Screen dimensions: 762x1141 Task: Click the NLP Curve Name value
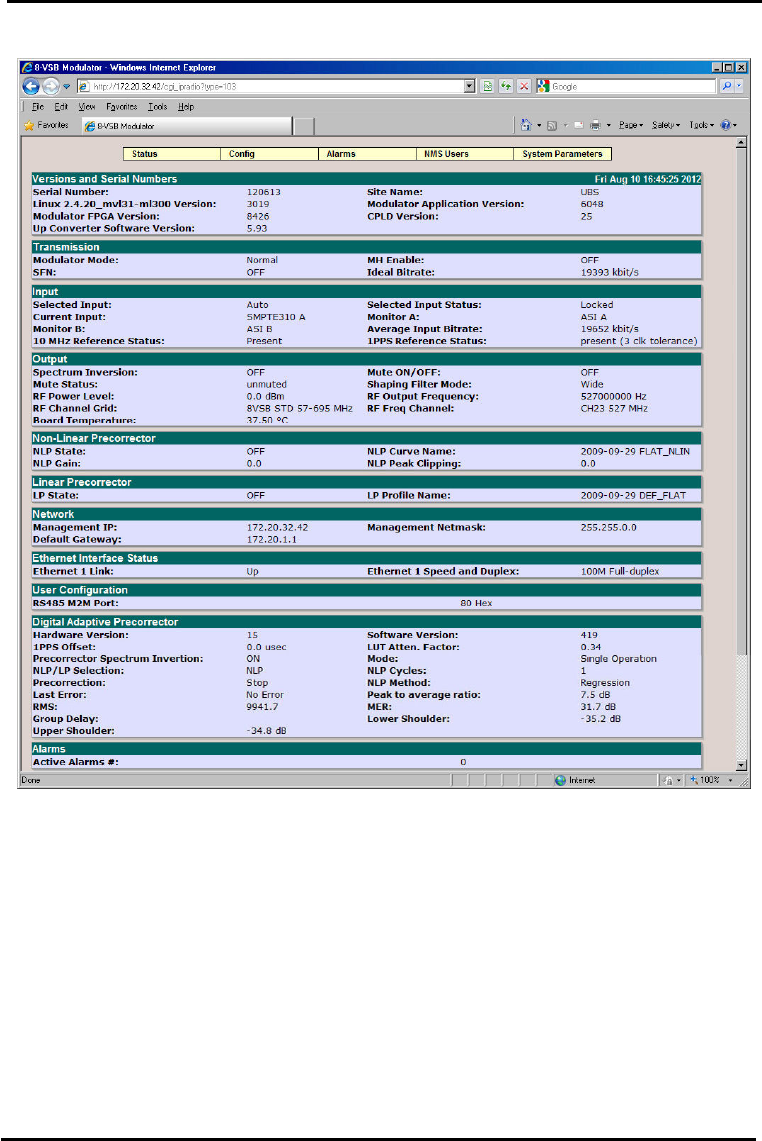pyautogui.click(x=635, y=452)
